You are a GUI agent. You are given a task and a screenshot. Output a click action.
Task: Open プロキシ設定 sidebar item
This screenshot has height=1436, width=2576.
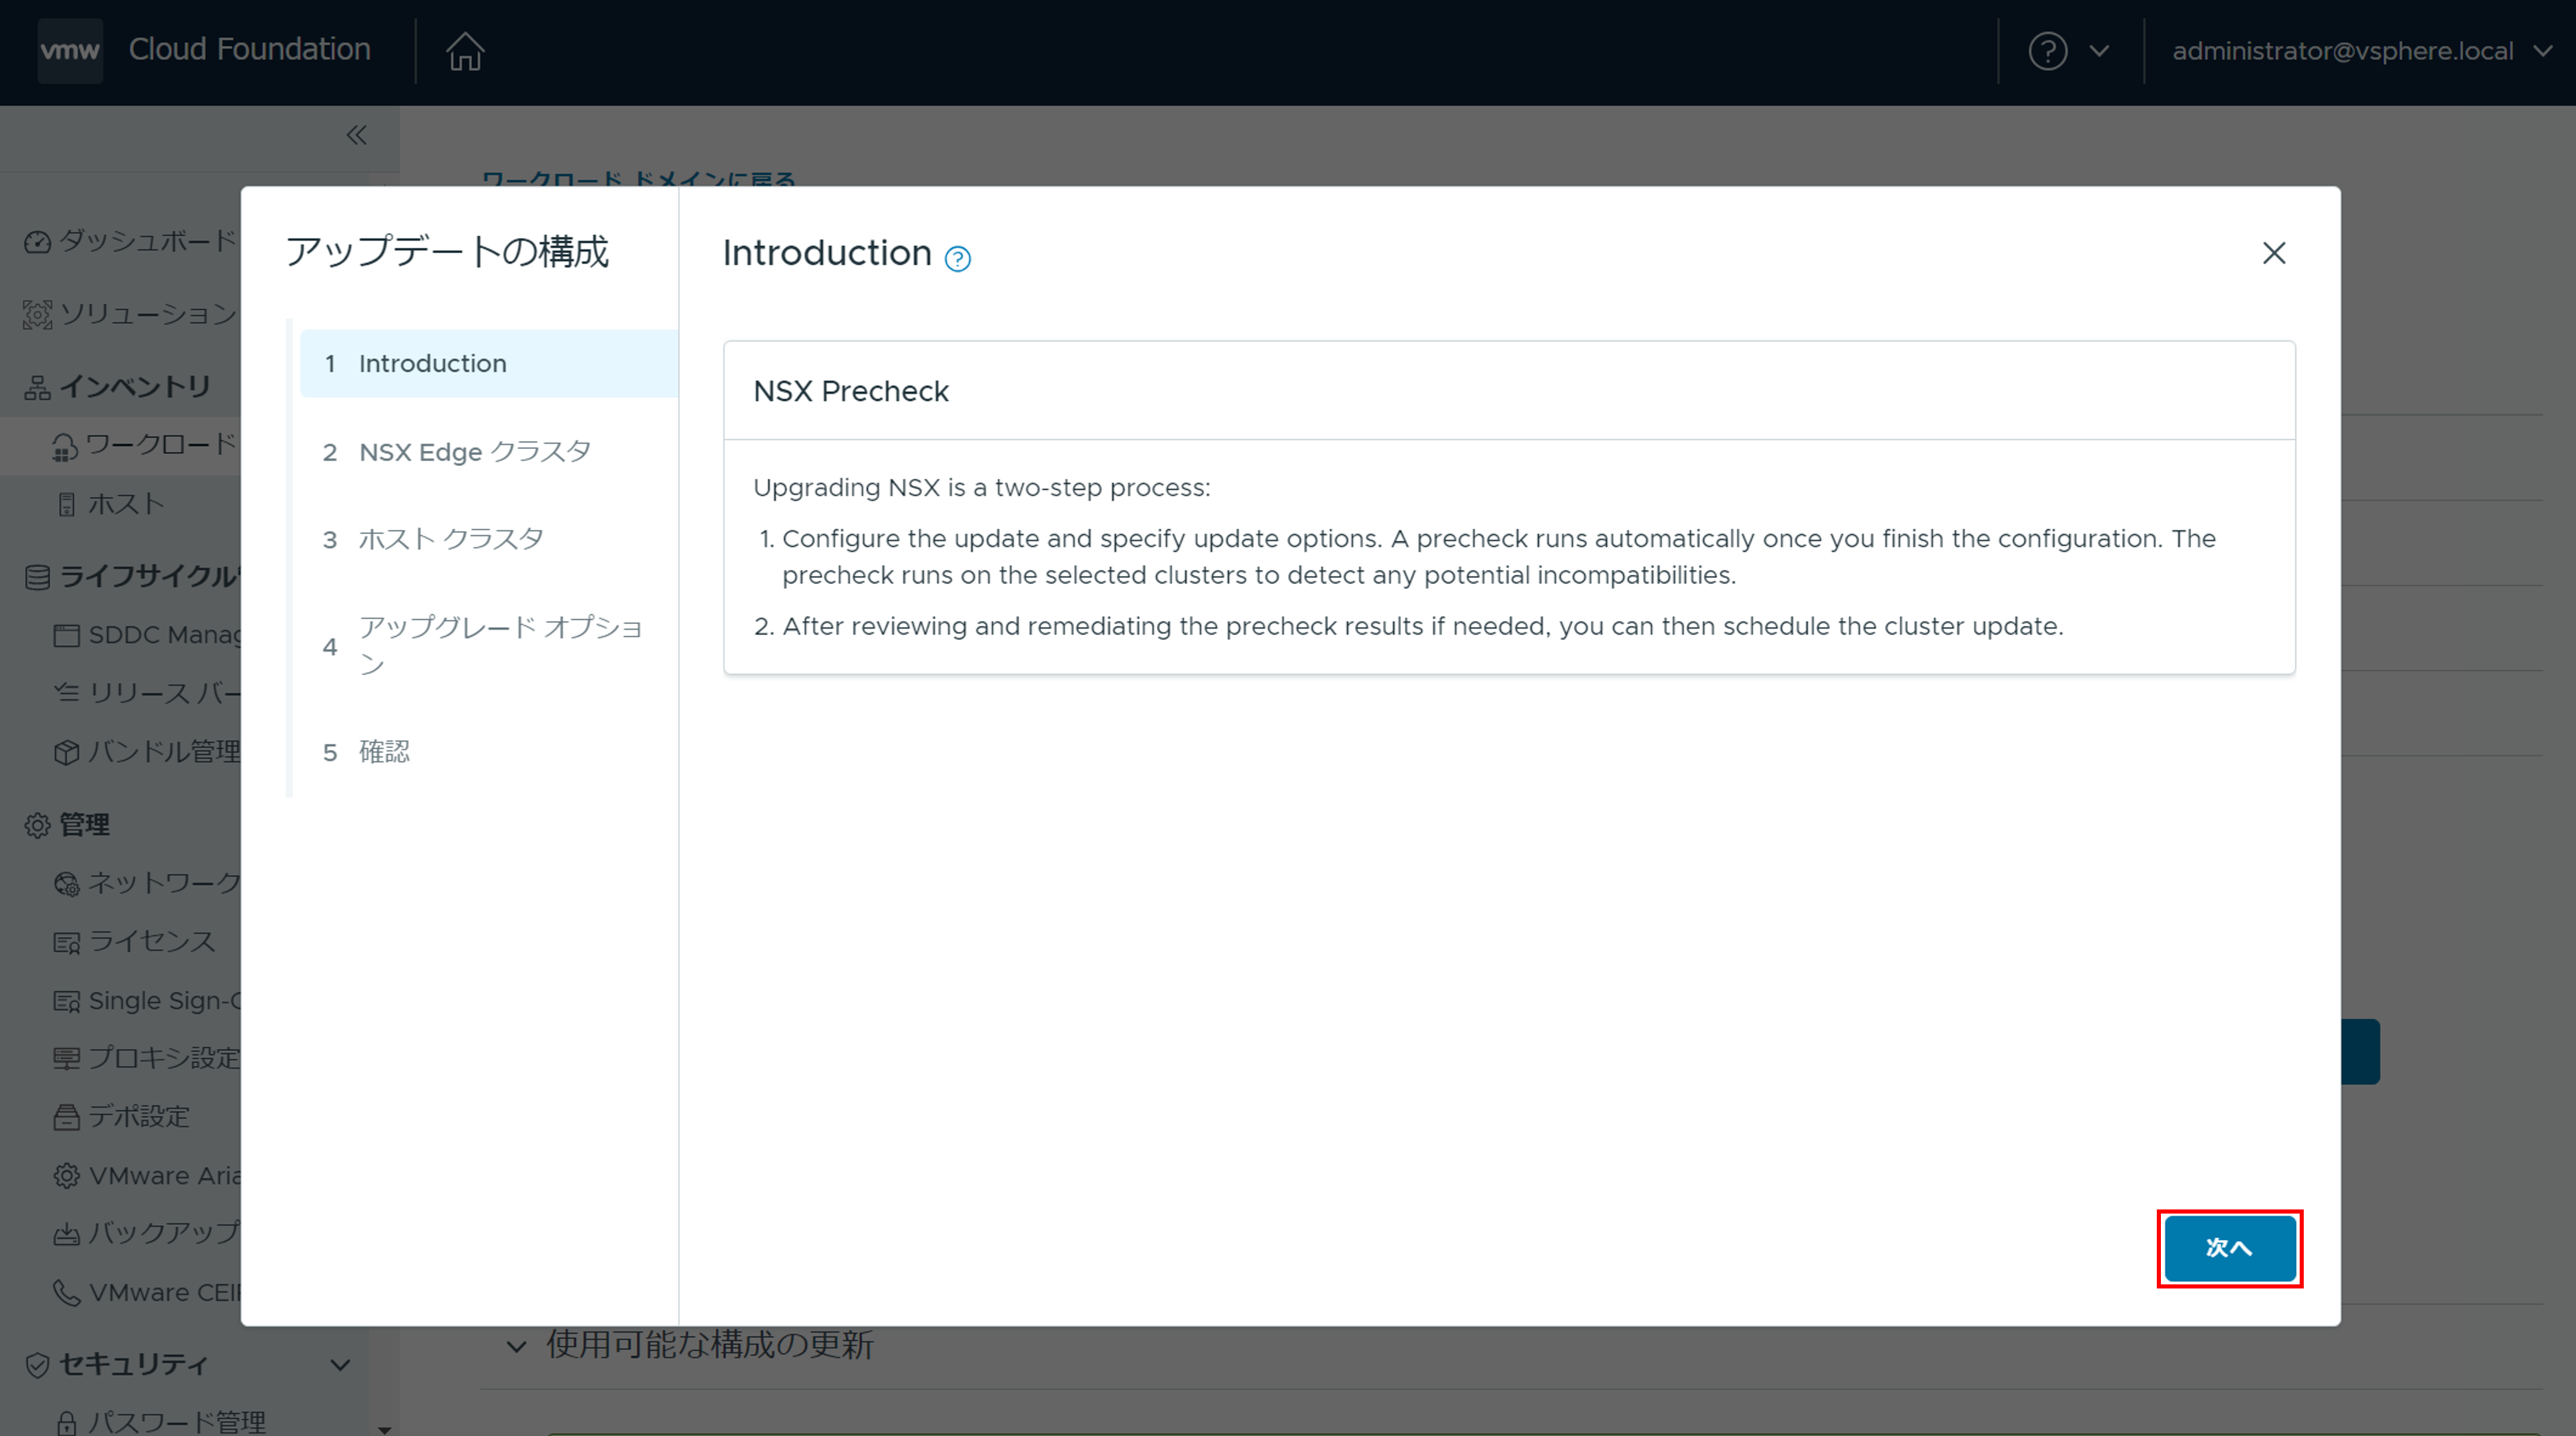pyautogui.click(x=146, y=1058)
